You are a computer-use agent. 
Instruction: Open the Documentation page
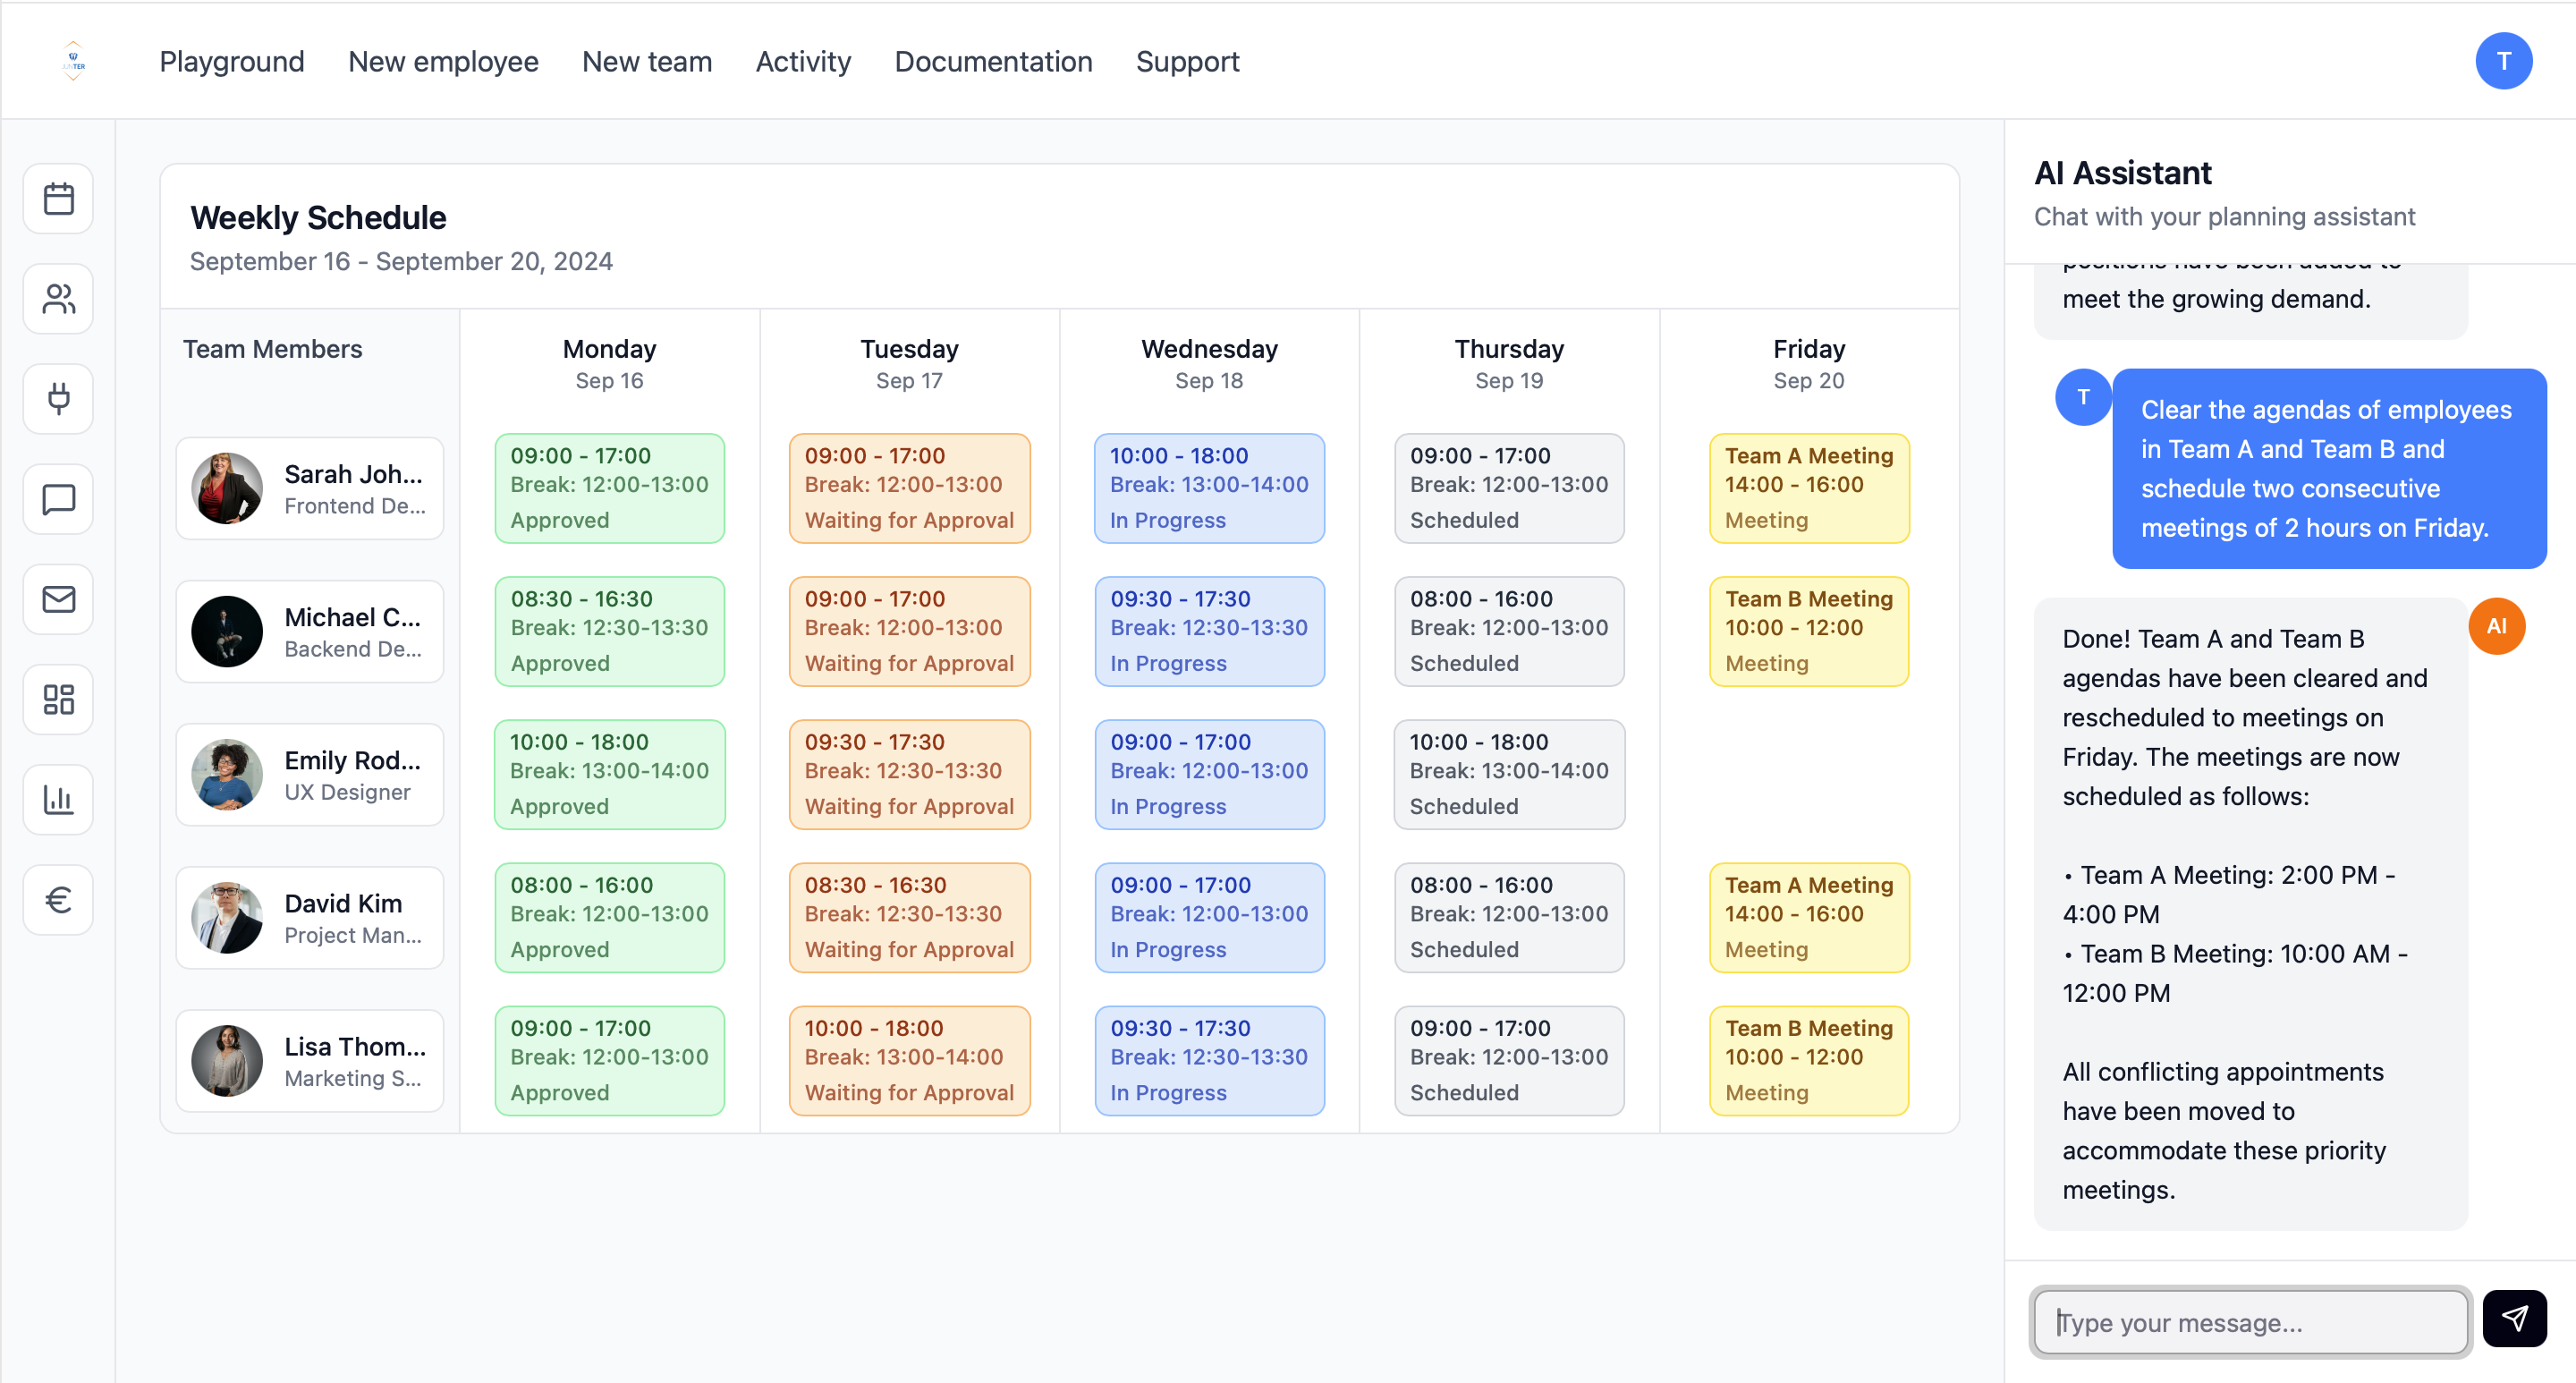click(x=993, y=61)
